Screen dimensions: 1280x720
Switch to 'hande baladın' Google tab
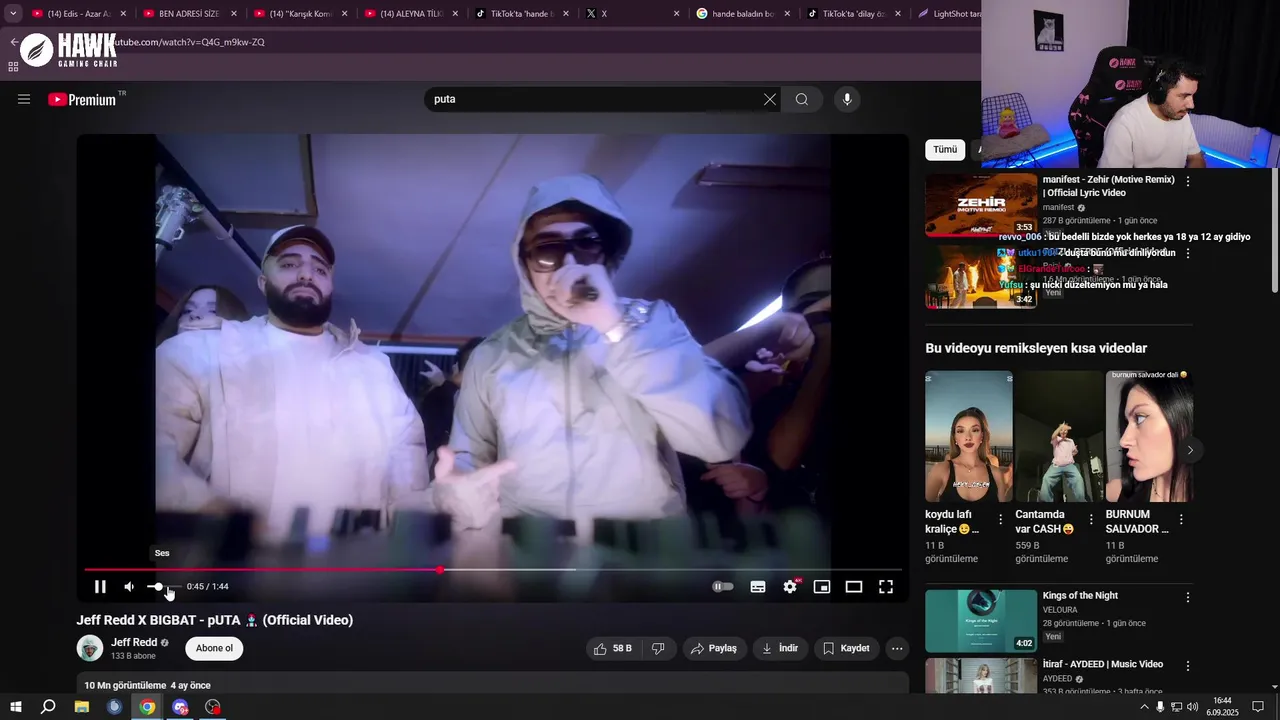coord(744,14)
